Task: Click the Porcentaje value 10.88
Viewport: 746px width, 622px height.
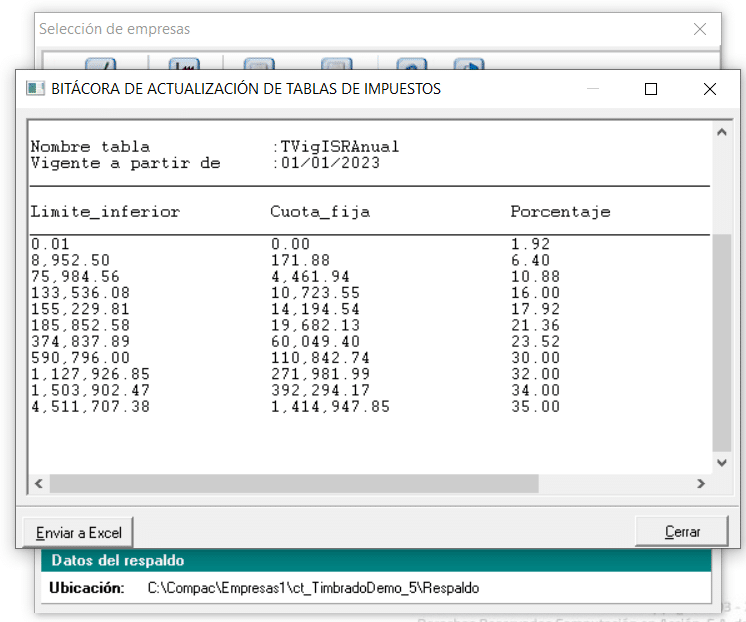Action: (535, 276)
